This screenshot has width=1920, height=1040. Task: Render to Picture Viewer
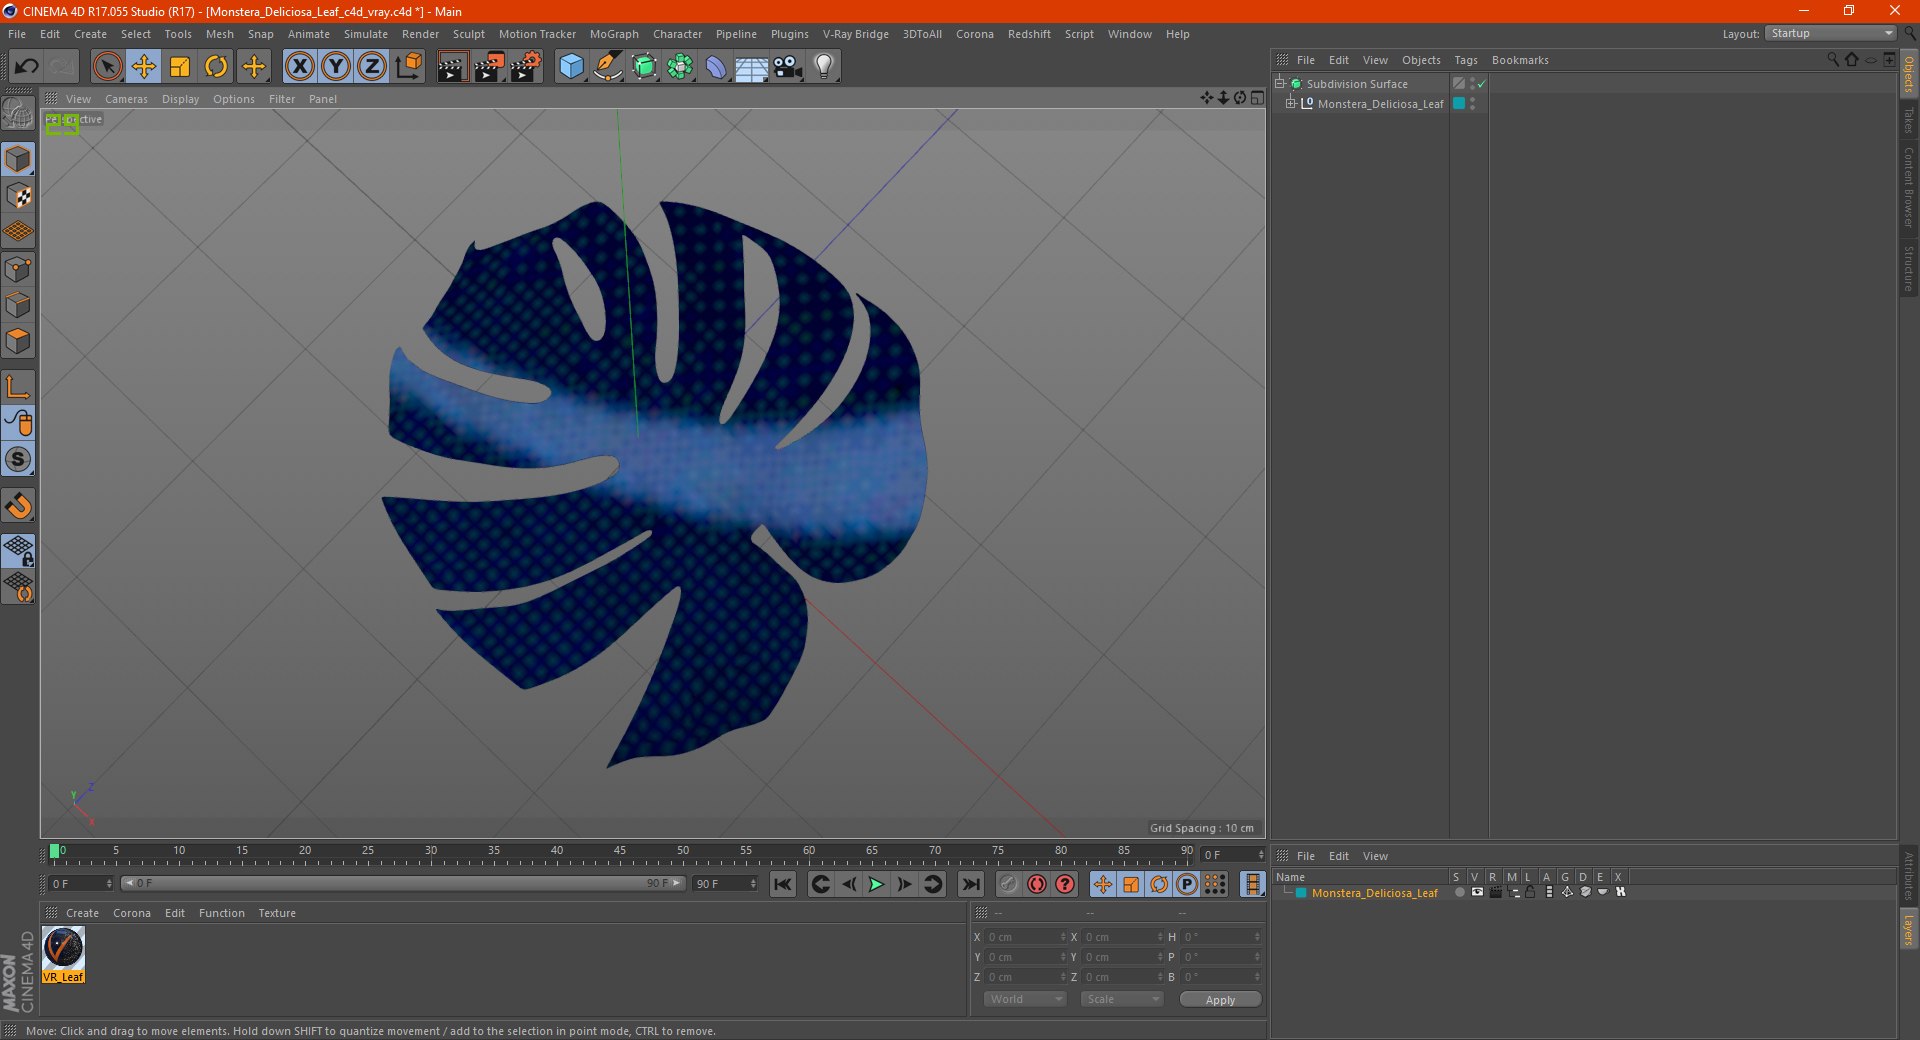coord(489,67)
